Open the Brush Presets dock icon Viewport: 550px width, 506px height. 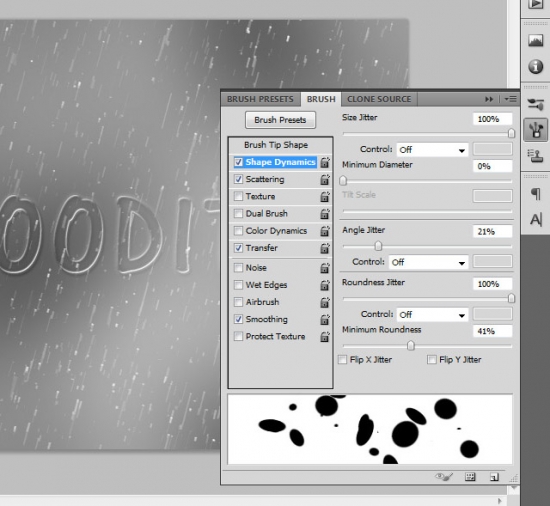535,104
